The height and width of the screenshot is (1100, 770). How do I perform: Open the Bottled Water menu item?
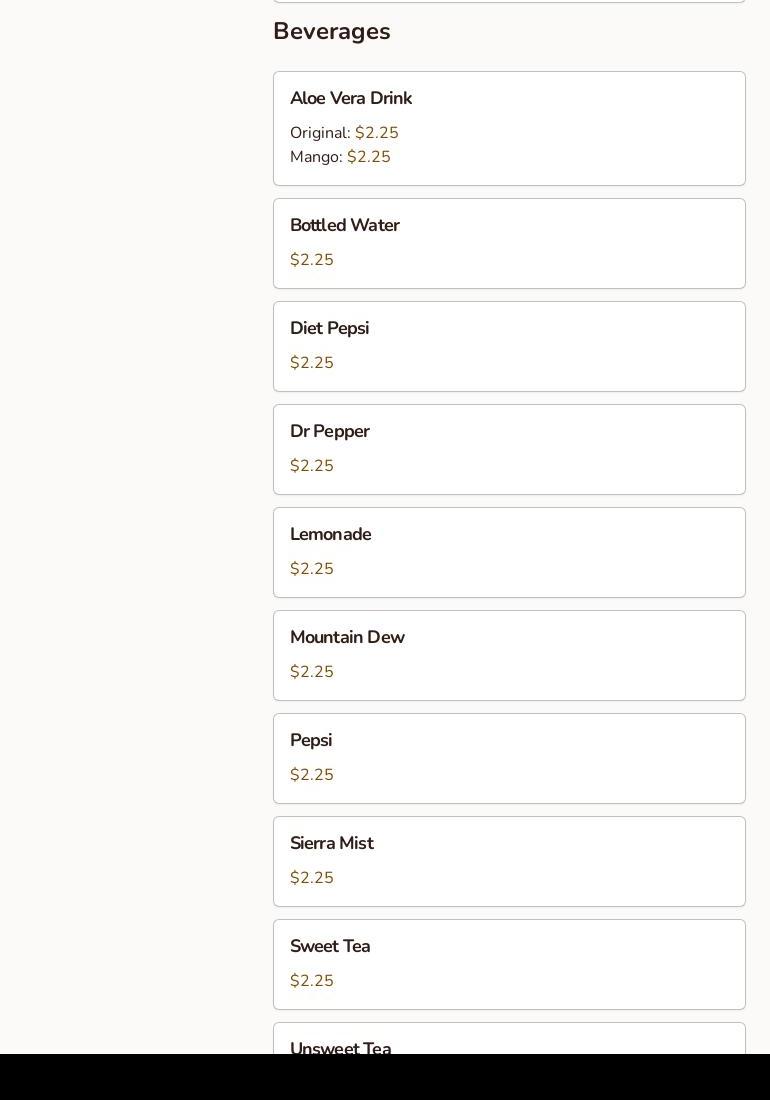344,226
